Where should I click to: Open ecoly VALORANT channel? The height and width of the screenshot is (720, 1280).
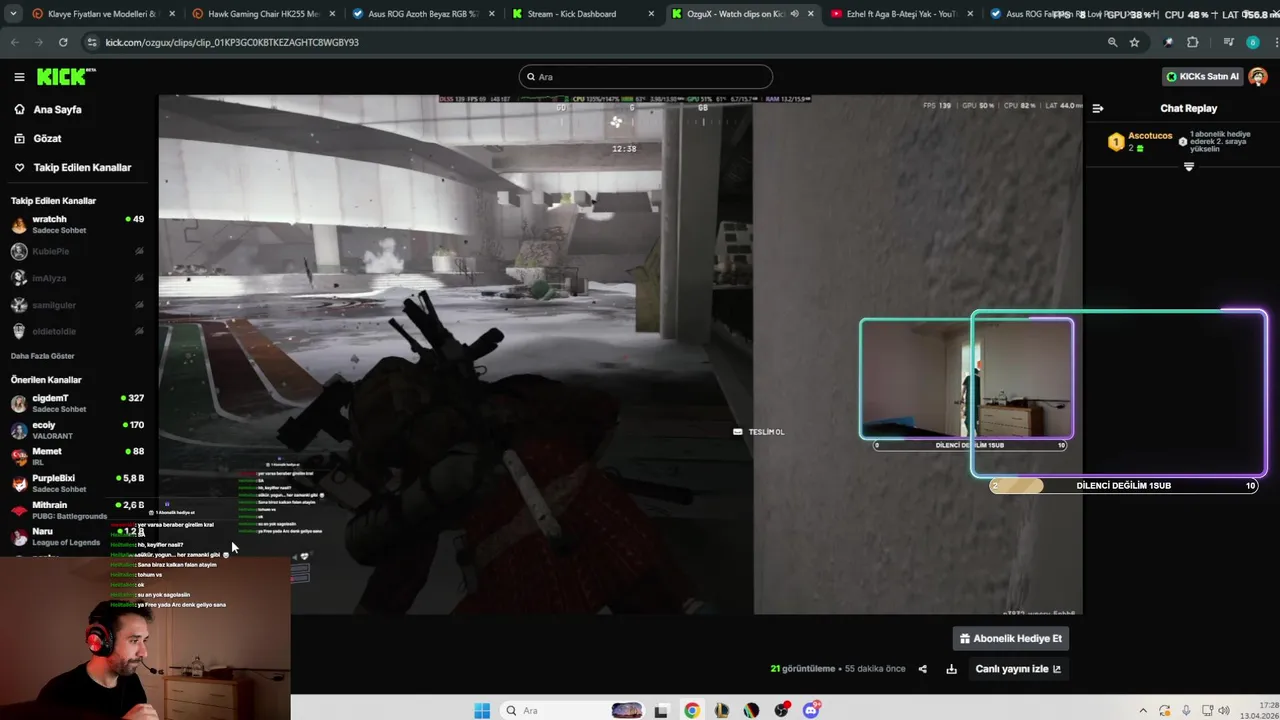click(78, 430)
